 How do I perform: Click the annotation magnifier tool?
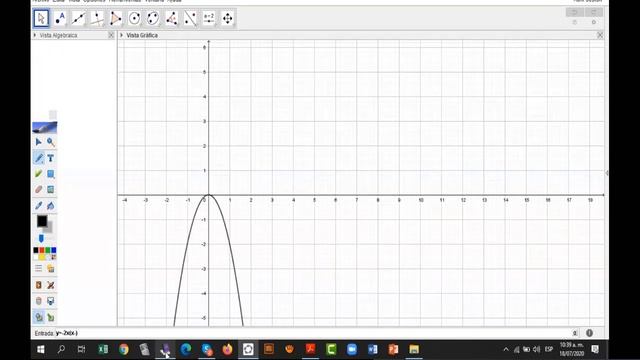pos(51,142)
